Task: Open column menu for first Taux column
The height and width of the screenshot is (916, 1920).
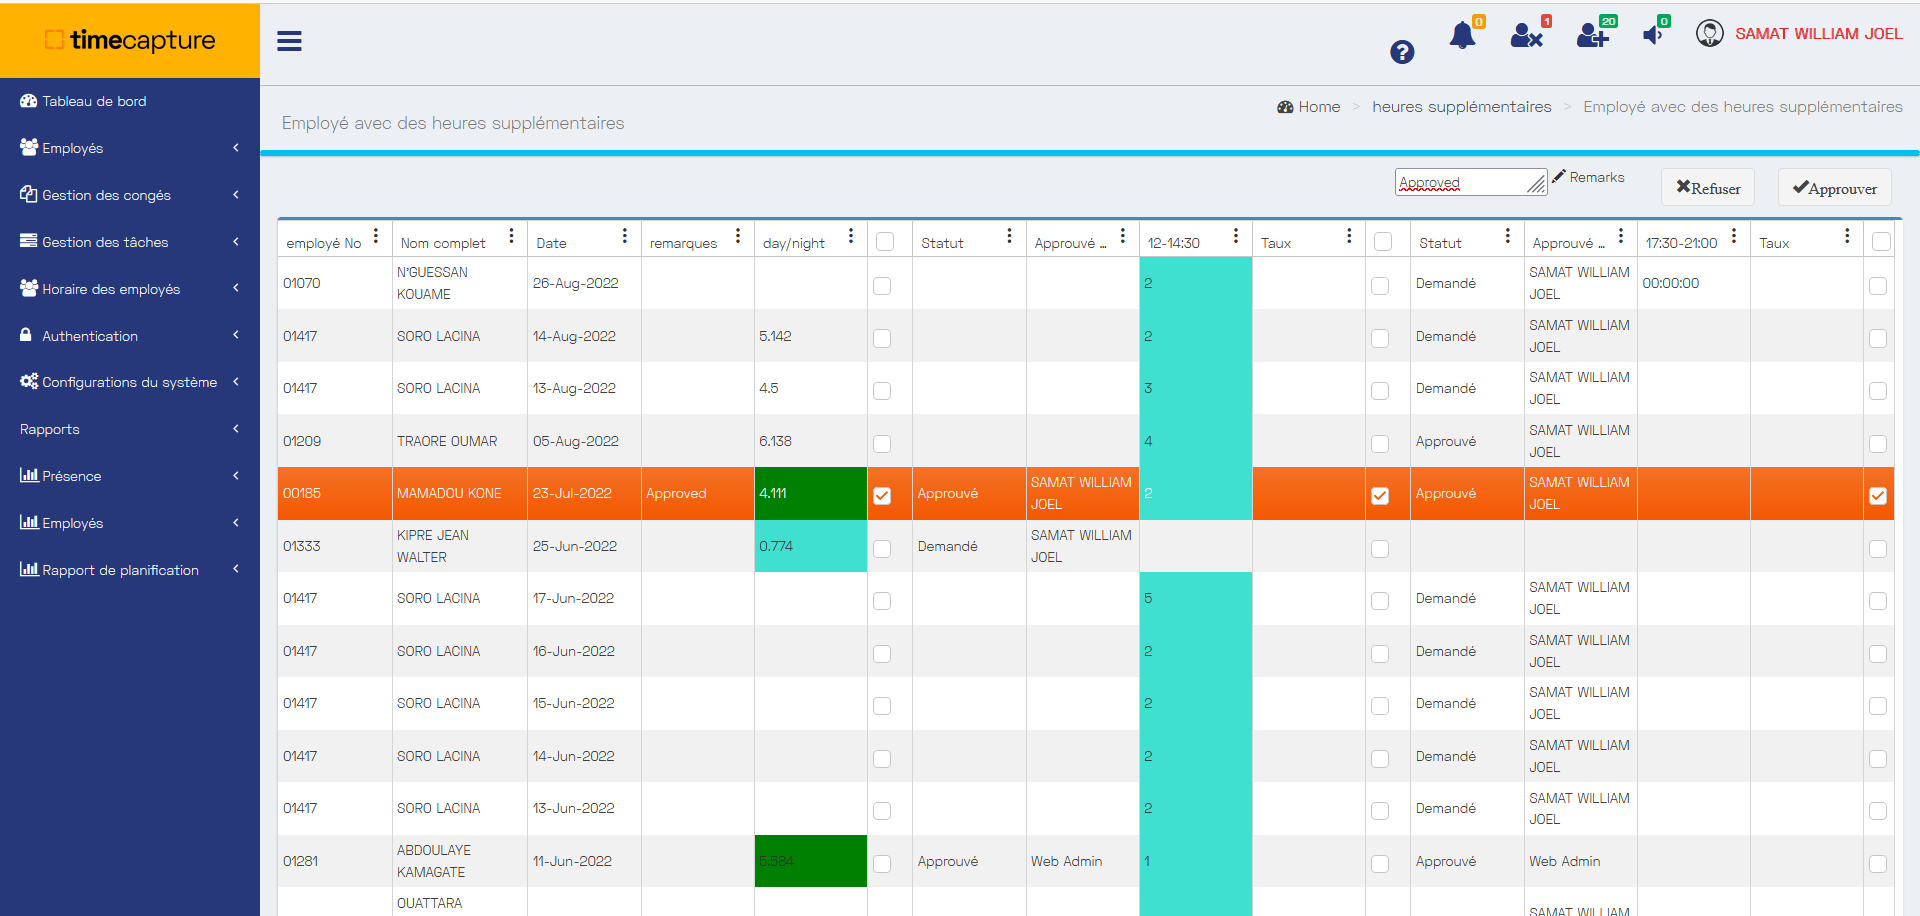Action: [x=1349, y=236]
